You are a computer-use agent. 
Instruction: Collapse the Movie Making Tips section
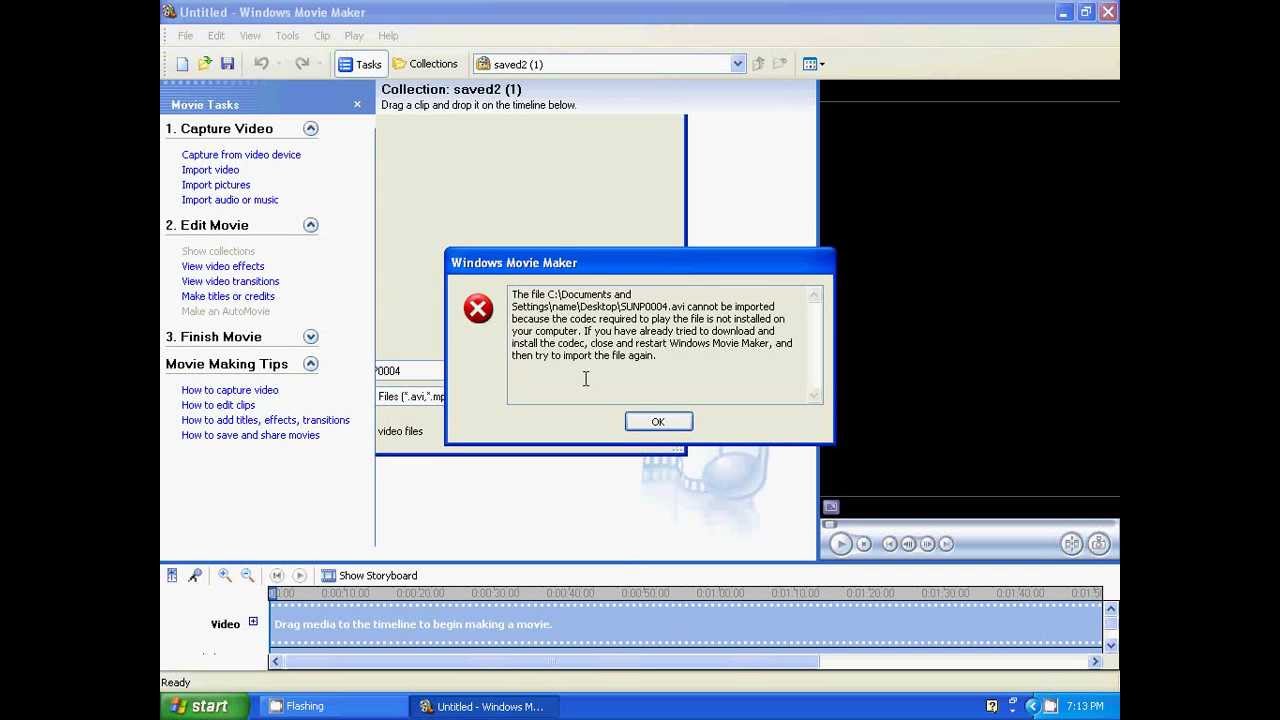tap(311, 364)
